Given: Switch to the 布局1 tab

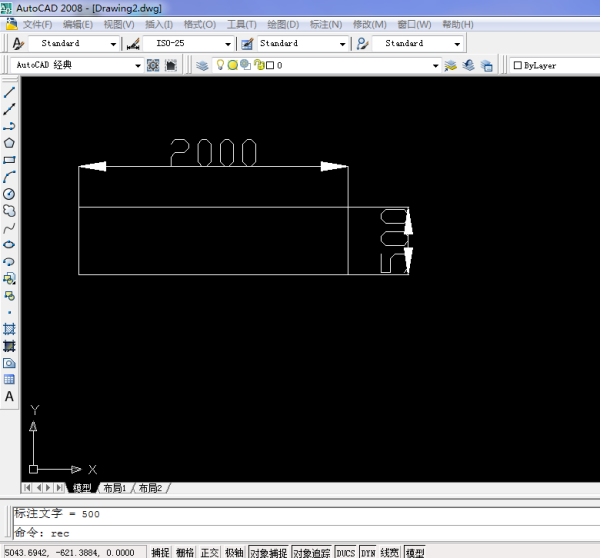Looking at the screenshot, I should [114, 488].
